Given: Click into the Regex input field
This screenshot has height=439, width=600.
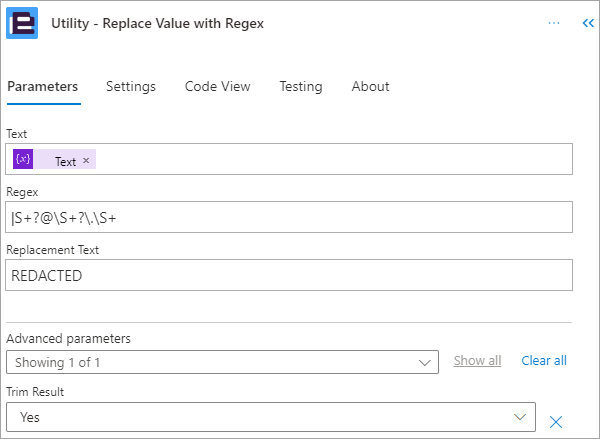Looking at the screenshot, I should click(289, 217).
